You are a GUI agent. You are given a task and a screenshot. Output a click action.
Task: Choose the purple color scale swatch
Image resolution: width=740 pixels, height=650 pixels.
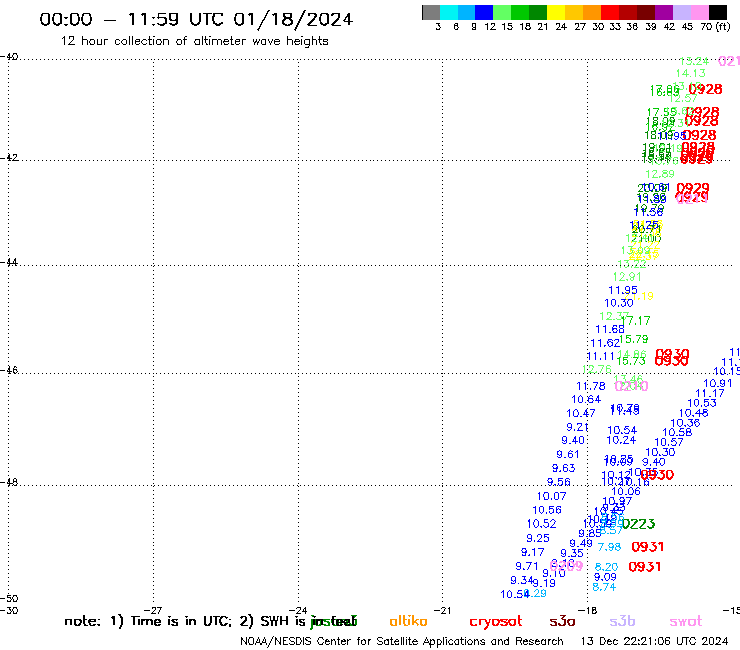pos(664,12)
